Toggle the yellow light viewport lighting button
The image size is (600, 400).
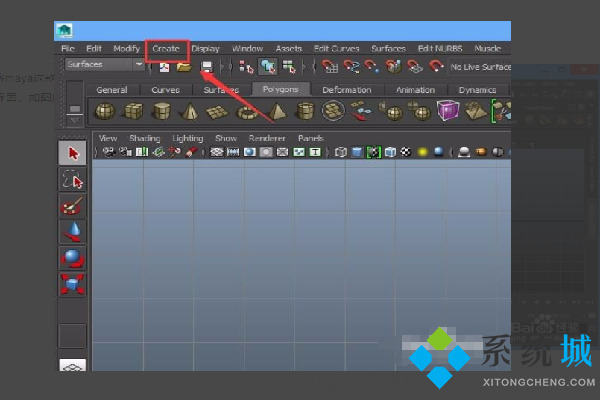(423, 152)
